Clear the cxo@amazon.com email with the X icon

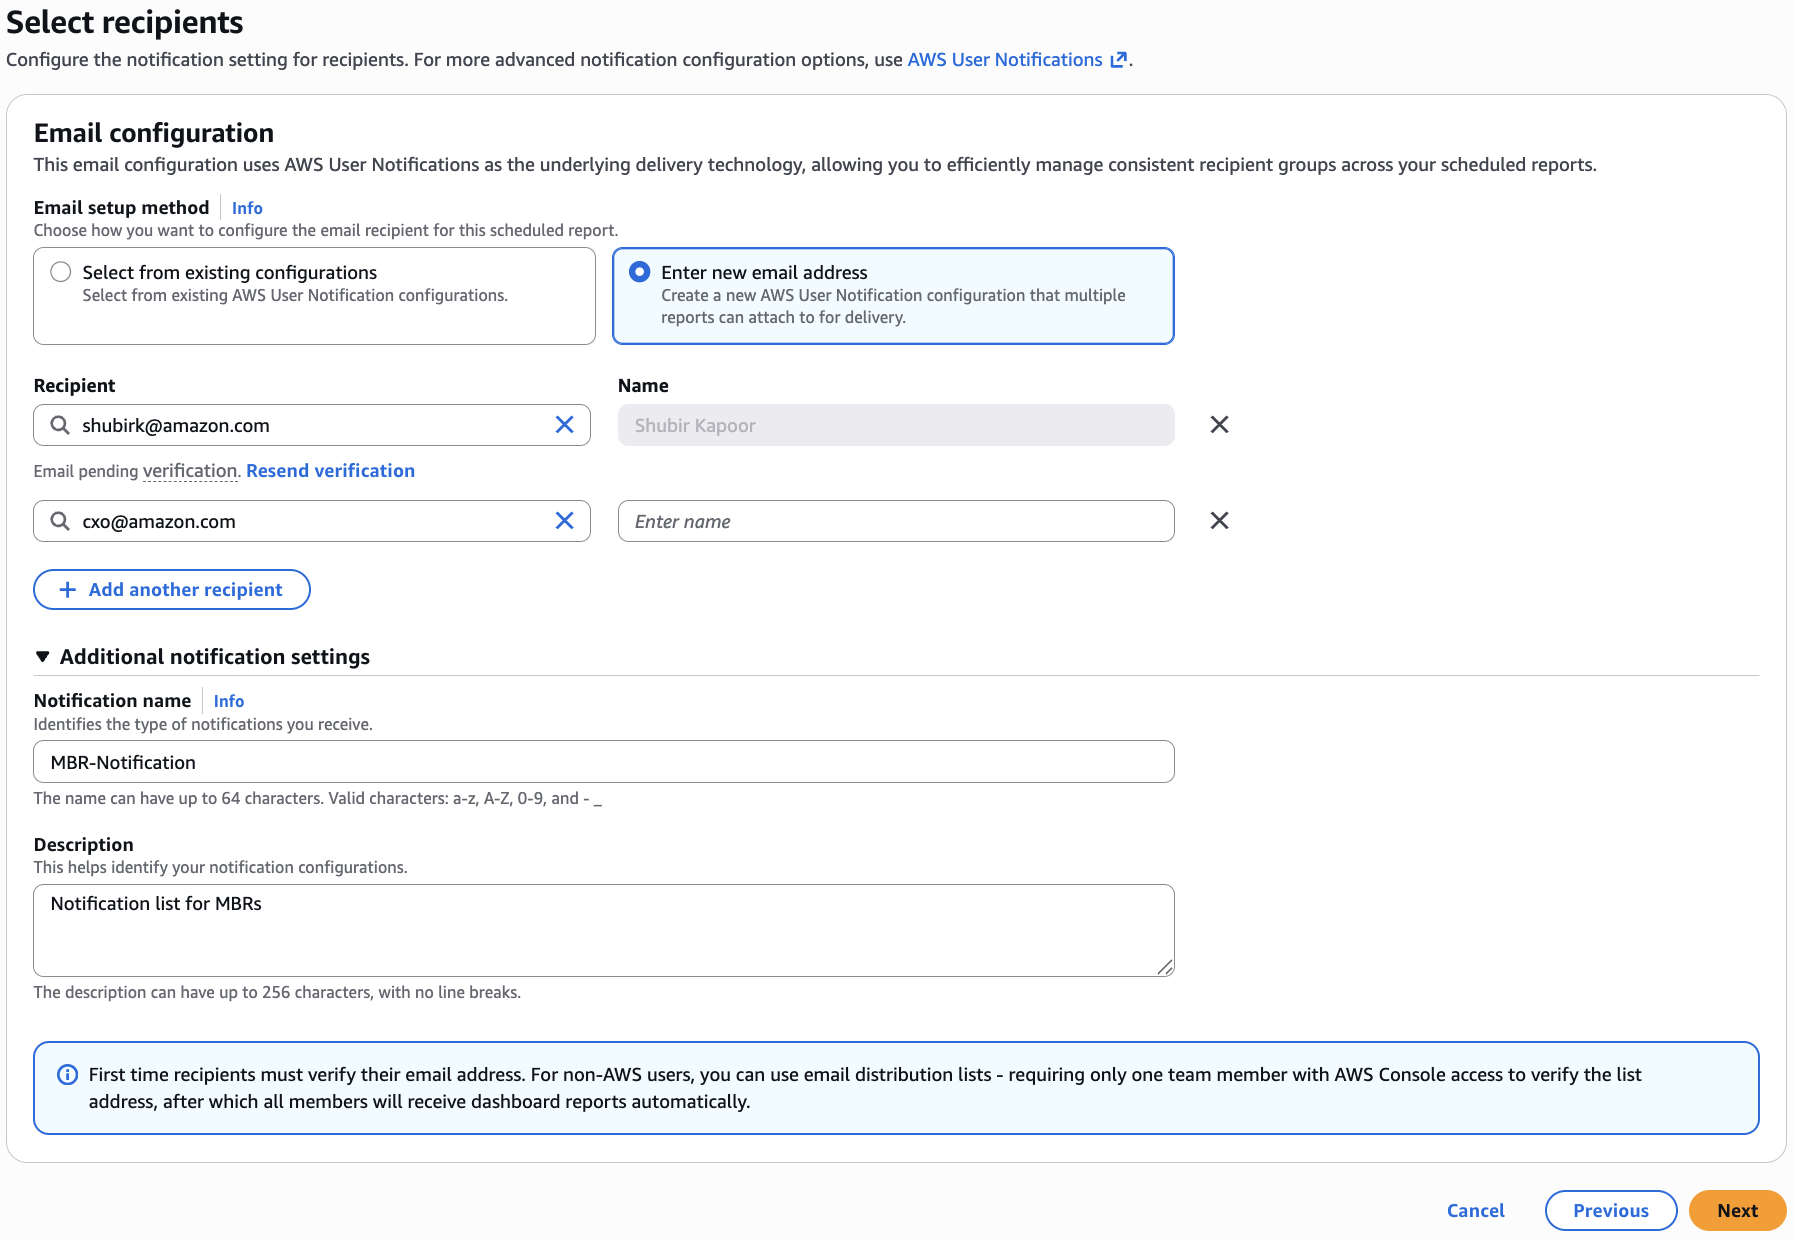(x=563, y=521)
